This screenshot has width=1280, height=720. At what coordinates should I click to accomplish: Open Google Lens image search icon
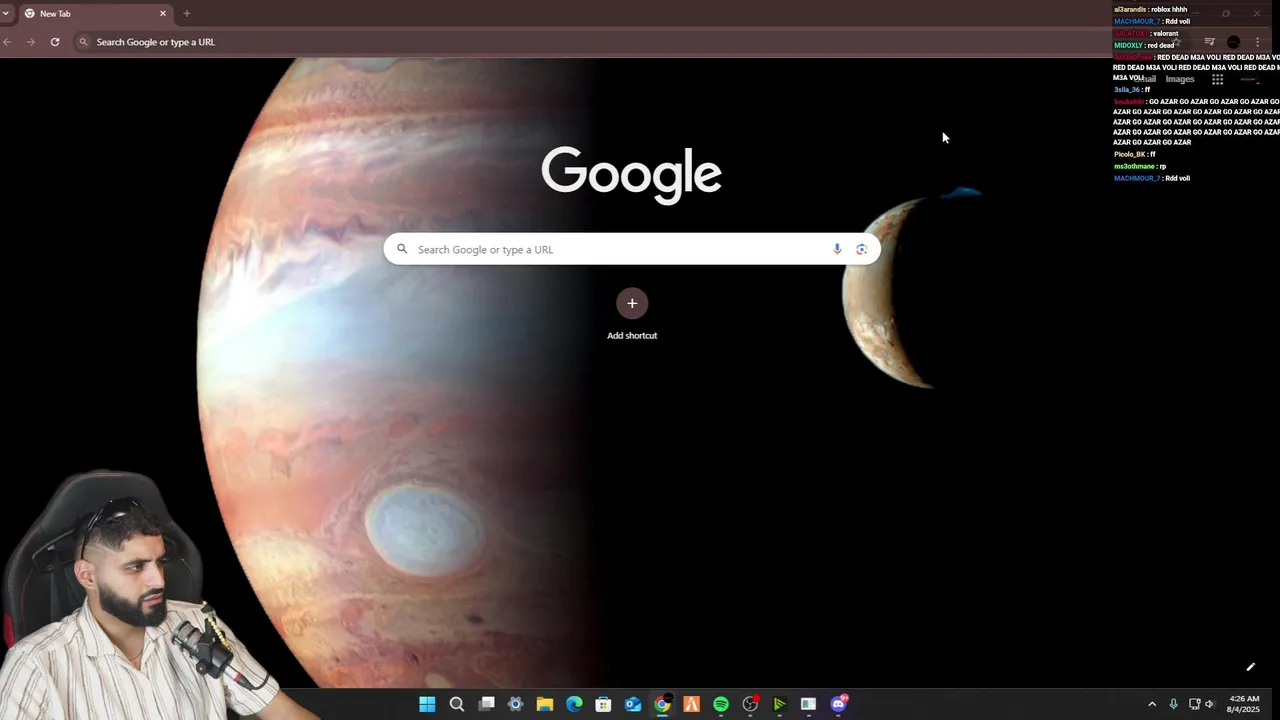point(861,249)
